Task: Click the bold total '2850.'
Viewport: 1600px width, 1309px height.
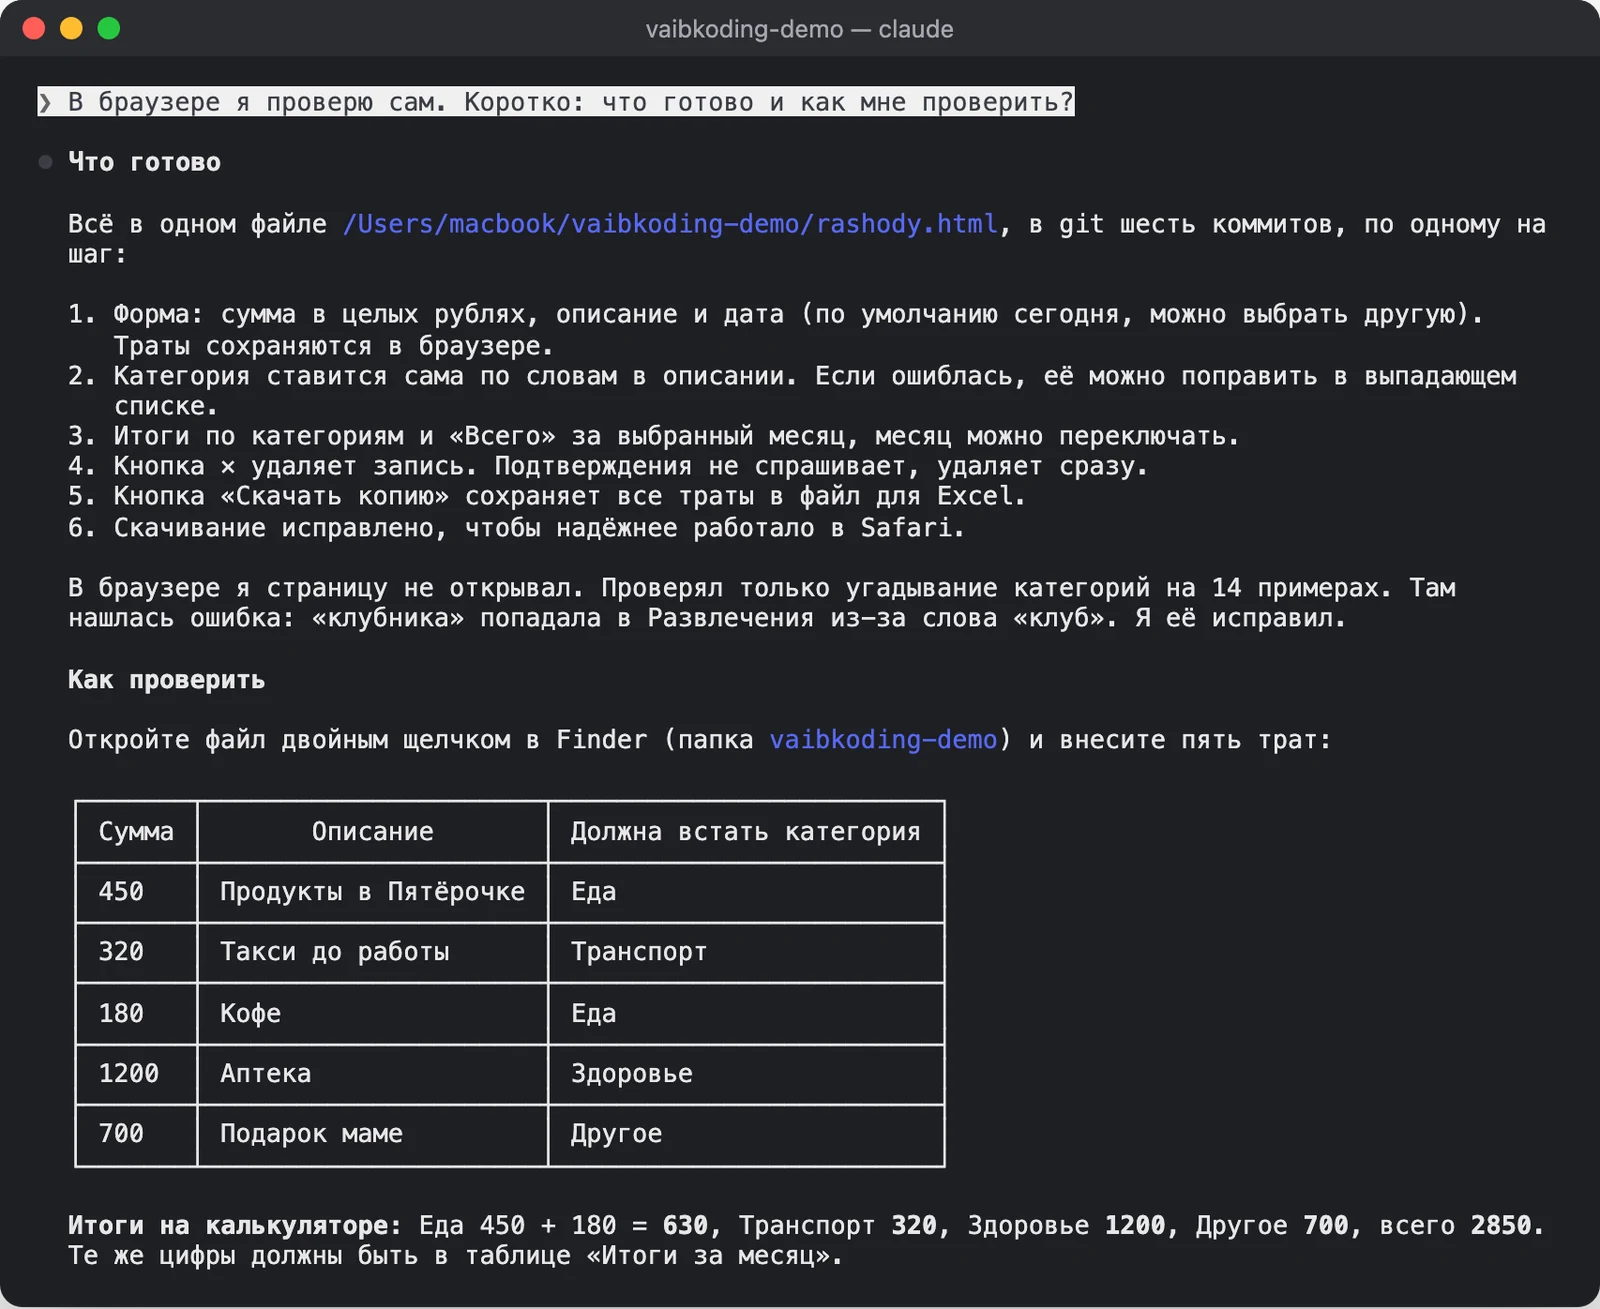Action: (1507, 1226)
